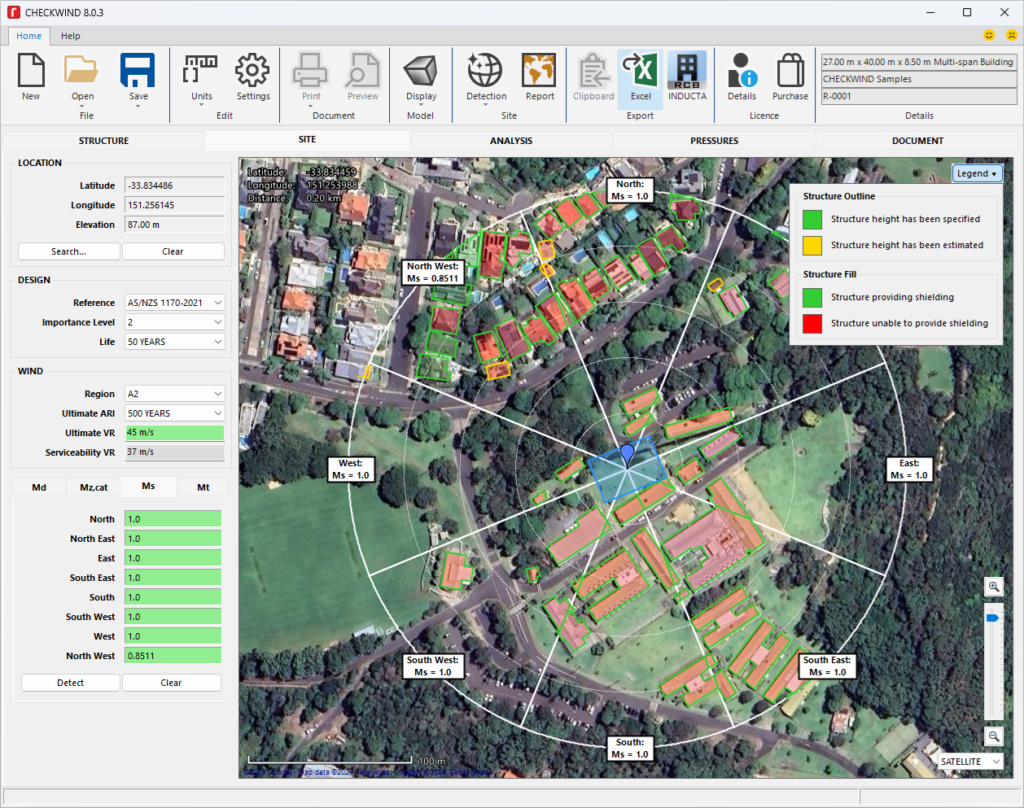Switch to the DOCUMENT tab
Viewport: 1024px width, 808px height.
click(x=918, y=140)
